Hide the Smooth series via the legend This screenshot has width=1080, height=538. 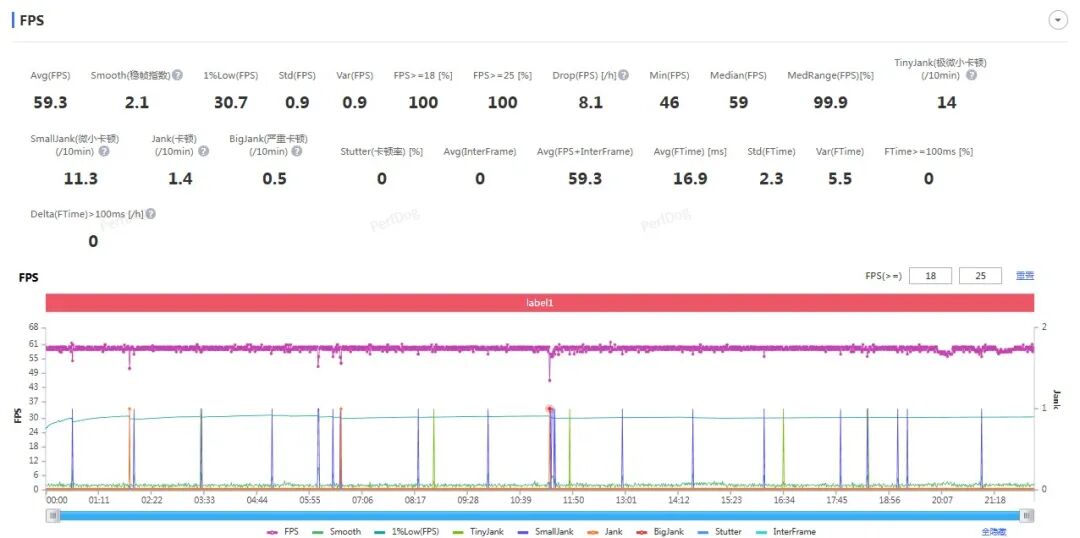(x=337, y=532)
